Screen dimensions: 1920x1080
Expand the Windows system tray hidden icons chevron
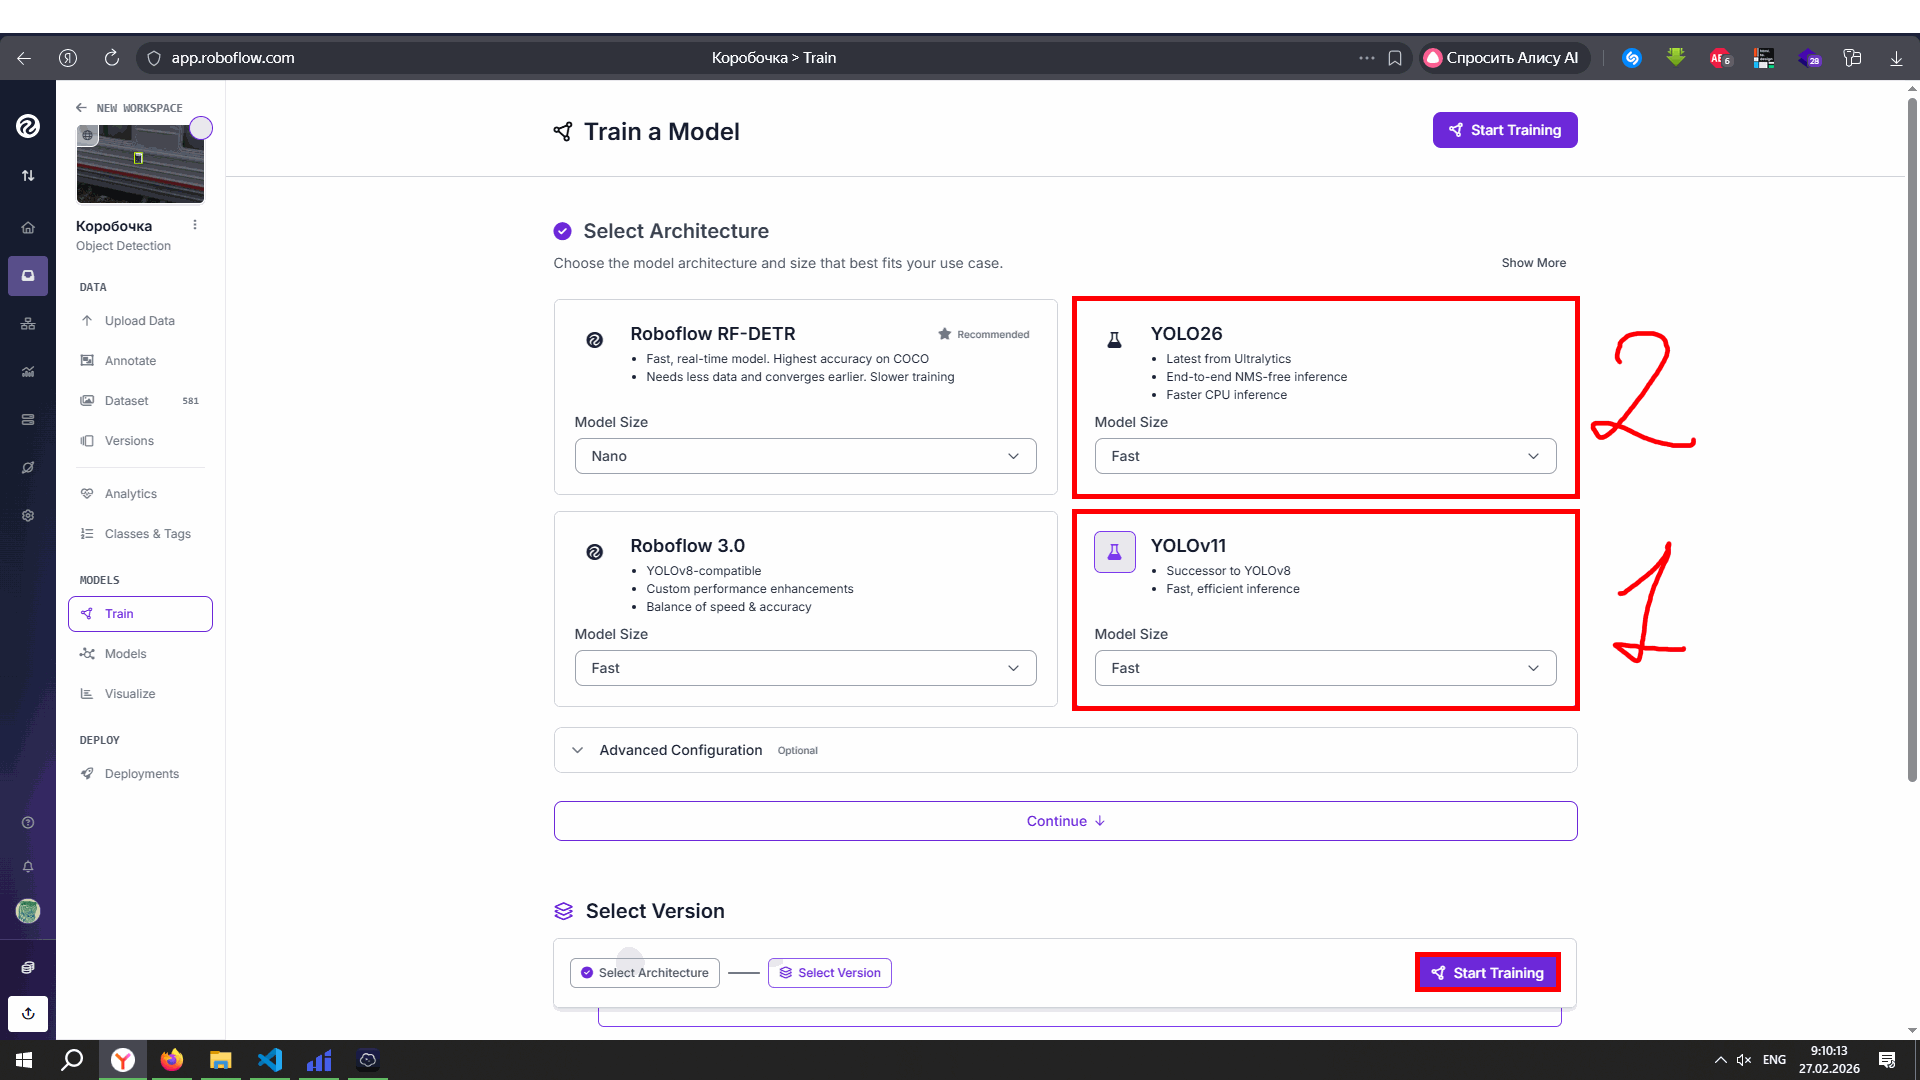(1720, 1060)
